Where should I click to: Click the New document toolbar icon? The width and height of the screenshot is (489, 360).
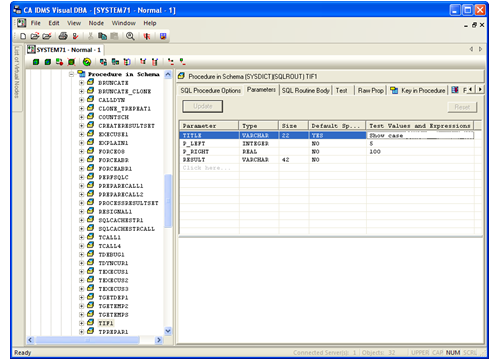tap(23, 36)
